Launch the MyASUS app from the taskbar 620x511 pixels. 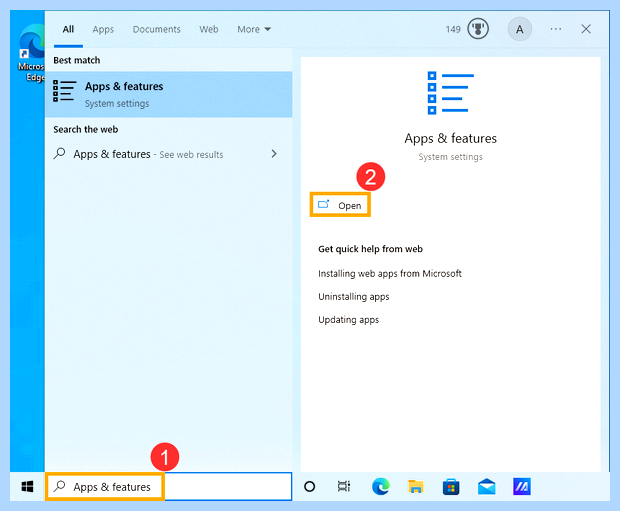coord(522,486)
